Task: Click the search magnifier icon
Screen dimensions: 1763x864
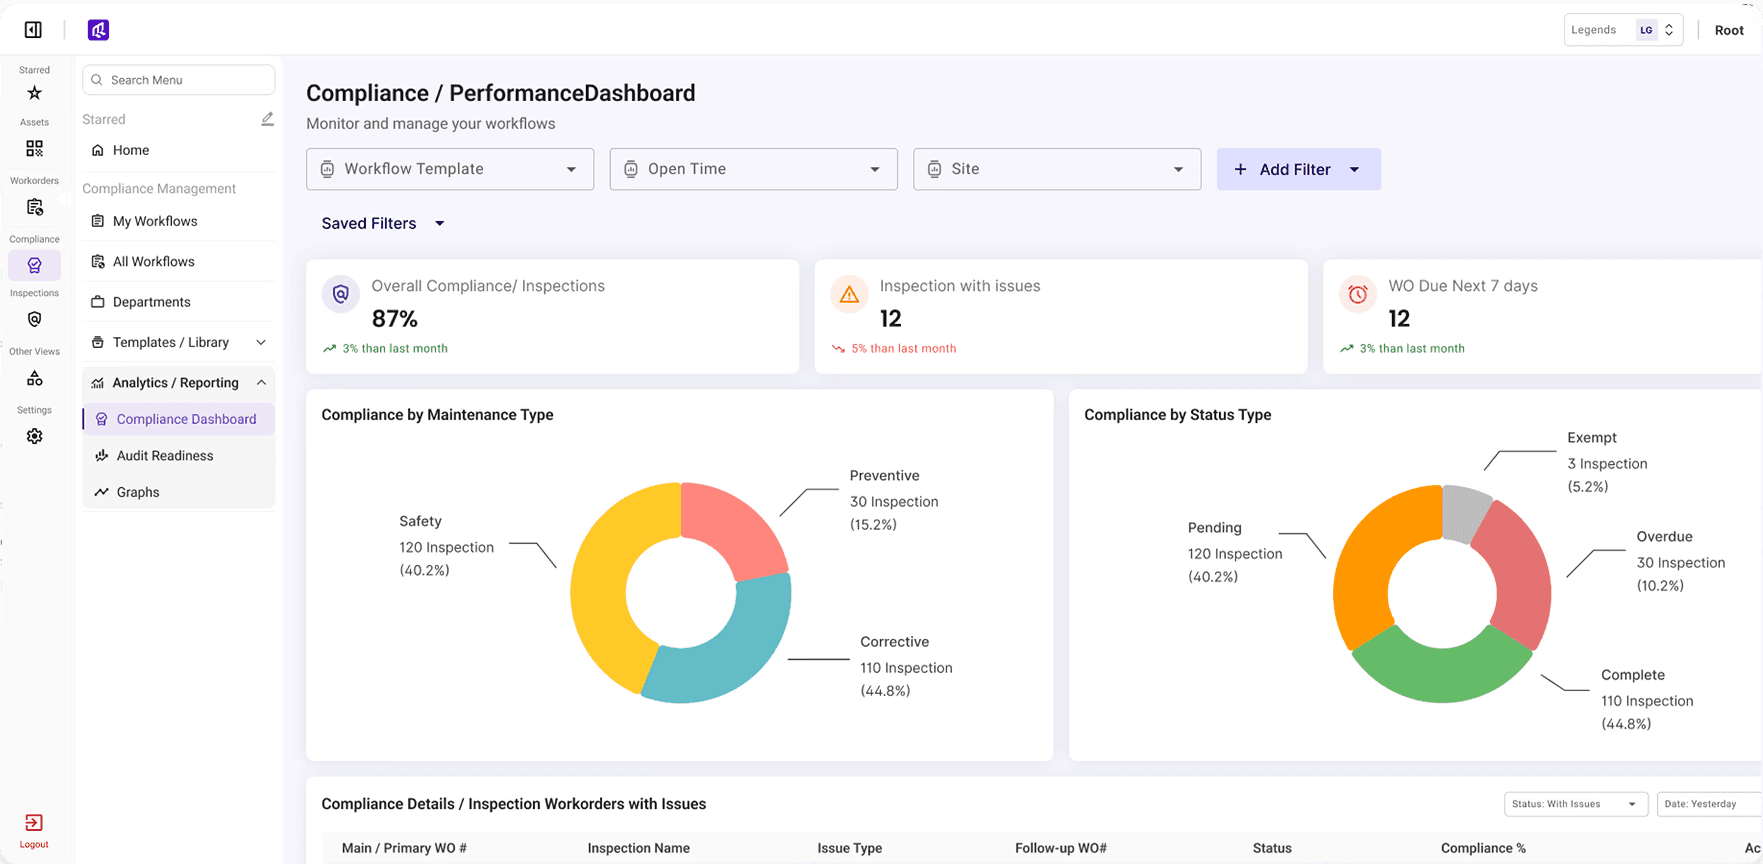Action: click(x=97, y=80)
